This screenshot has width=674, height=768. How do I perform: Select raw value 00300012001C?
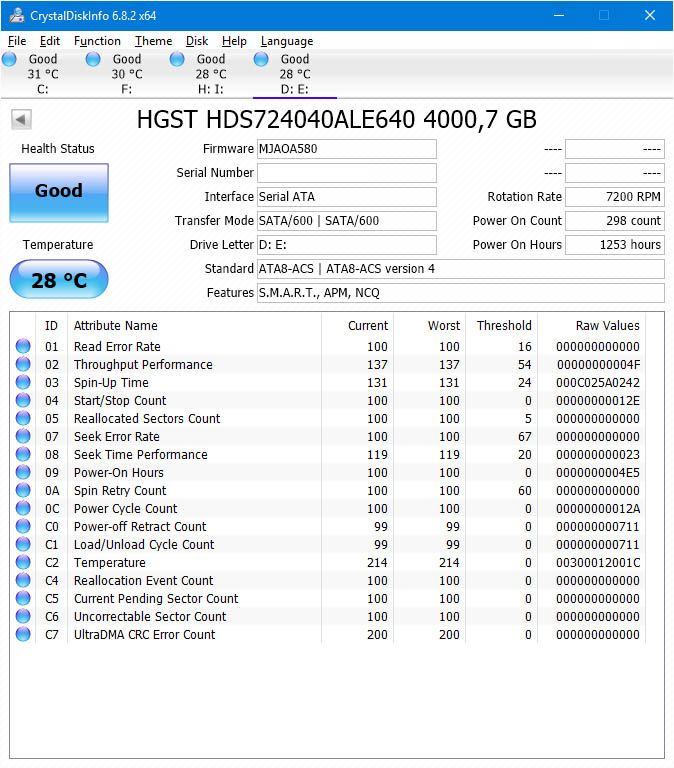(598, 563)
